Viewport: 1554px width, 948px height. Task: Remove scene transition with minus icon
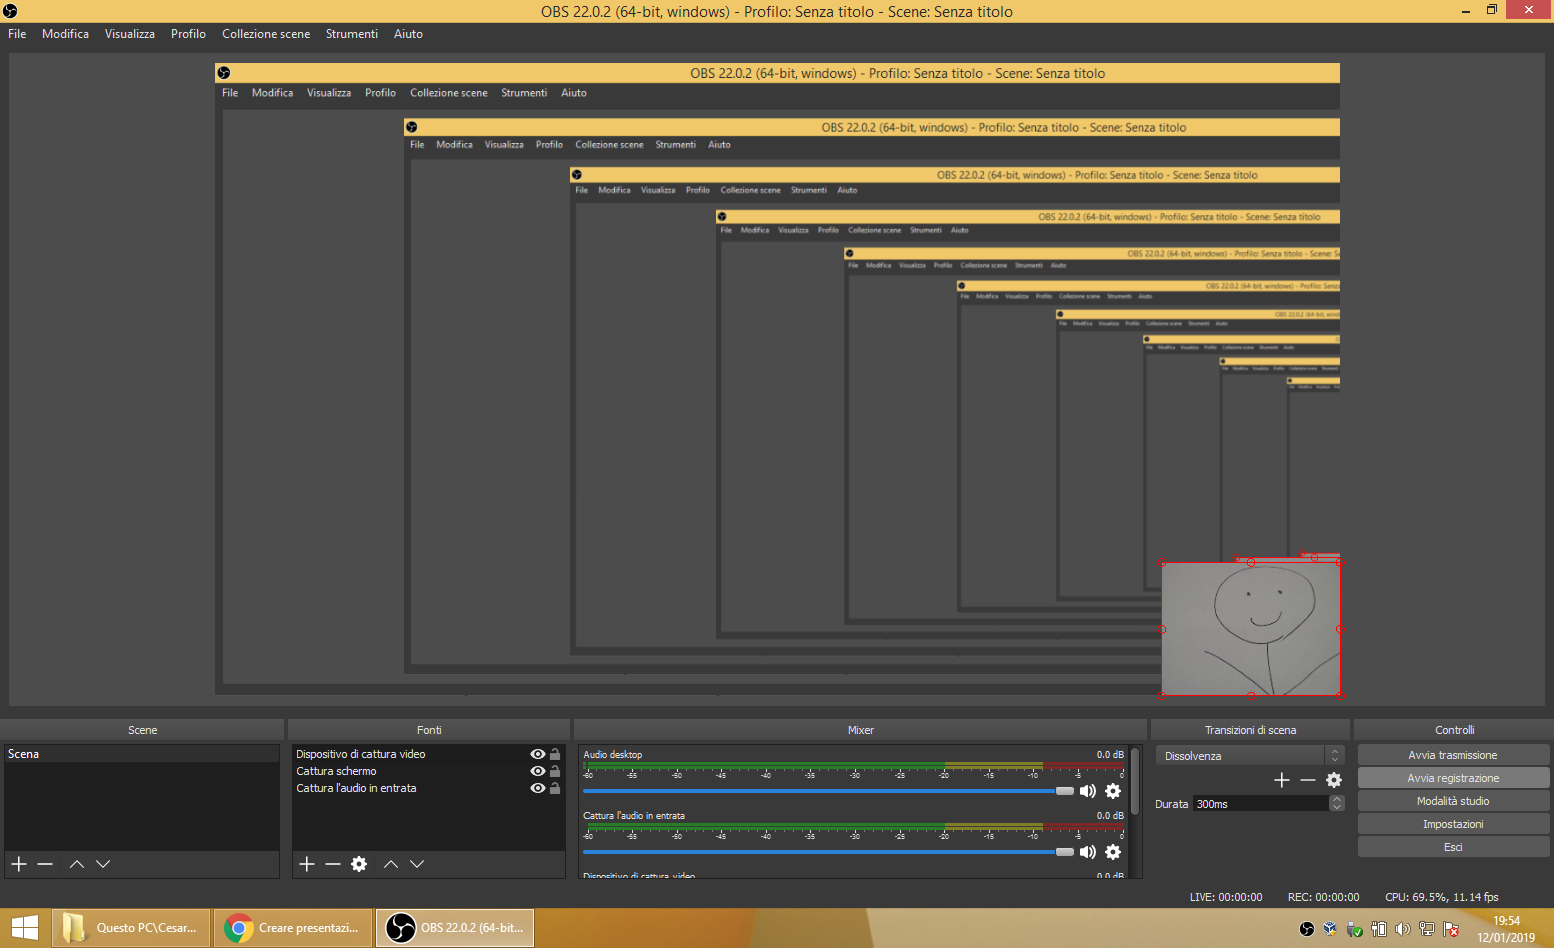pos(1308,780)
